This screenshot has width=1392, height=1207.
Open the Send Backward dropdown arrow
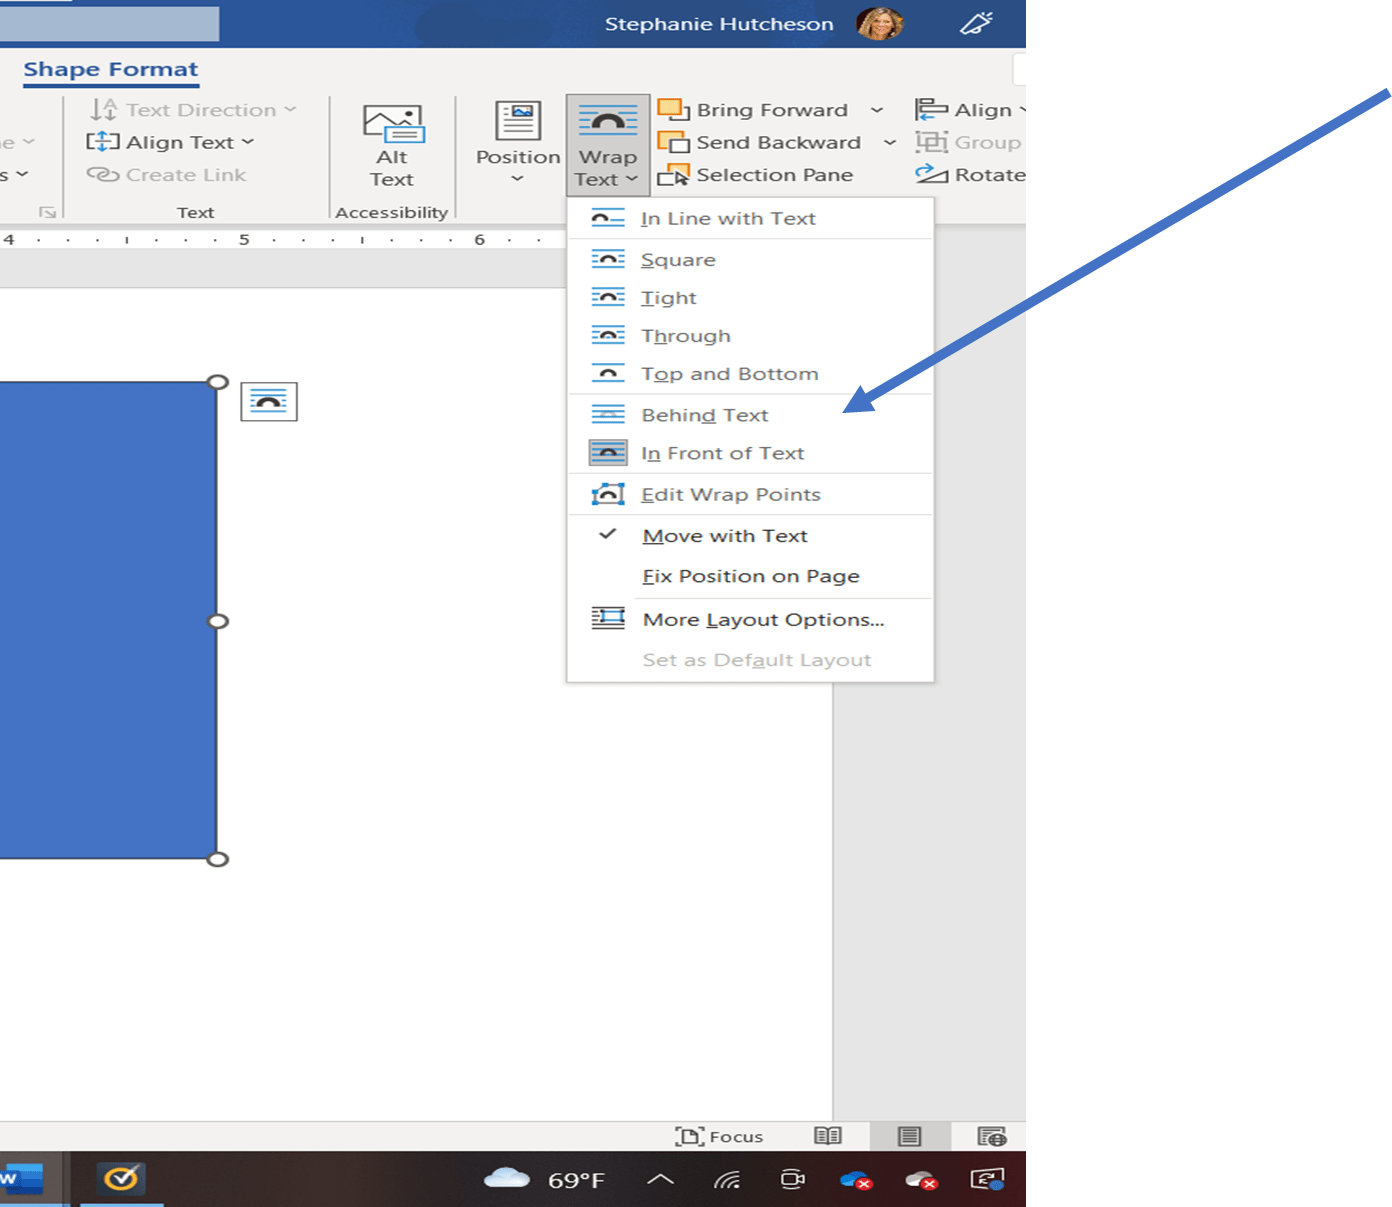pyautogui.click(x=890, y=142)
